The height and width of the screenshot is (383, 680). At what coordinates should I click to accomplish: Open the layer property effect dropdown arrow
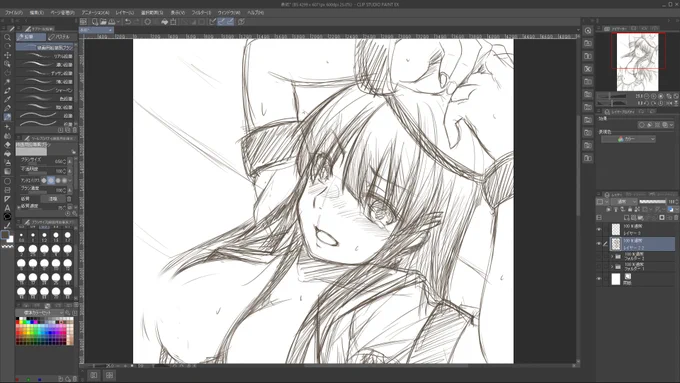[x=671, y=125]
